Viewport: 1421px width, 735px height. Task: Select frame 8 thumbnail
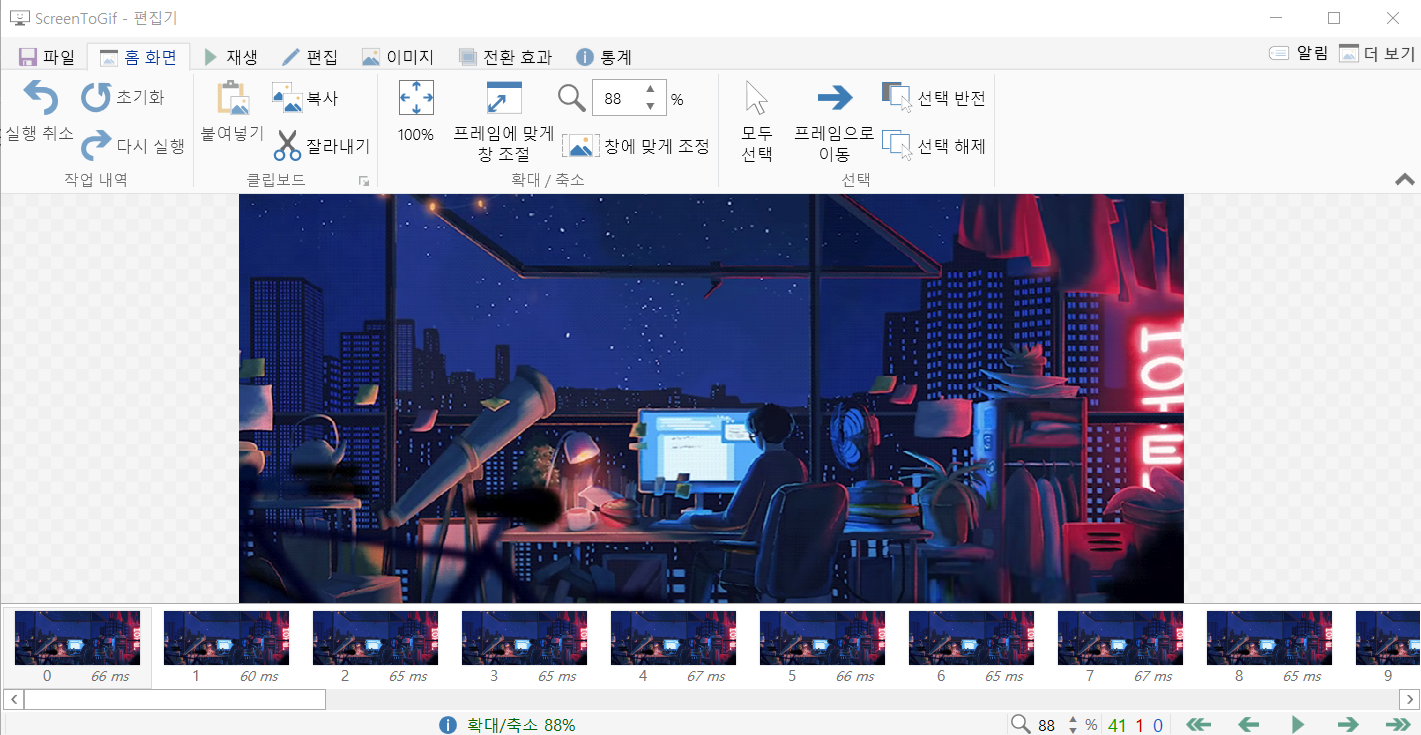[1269, 638]
